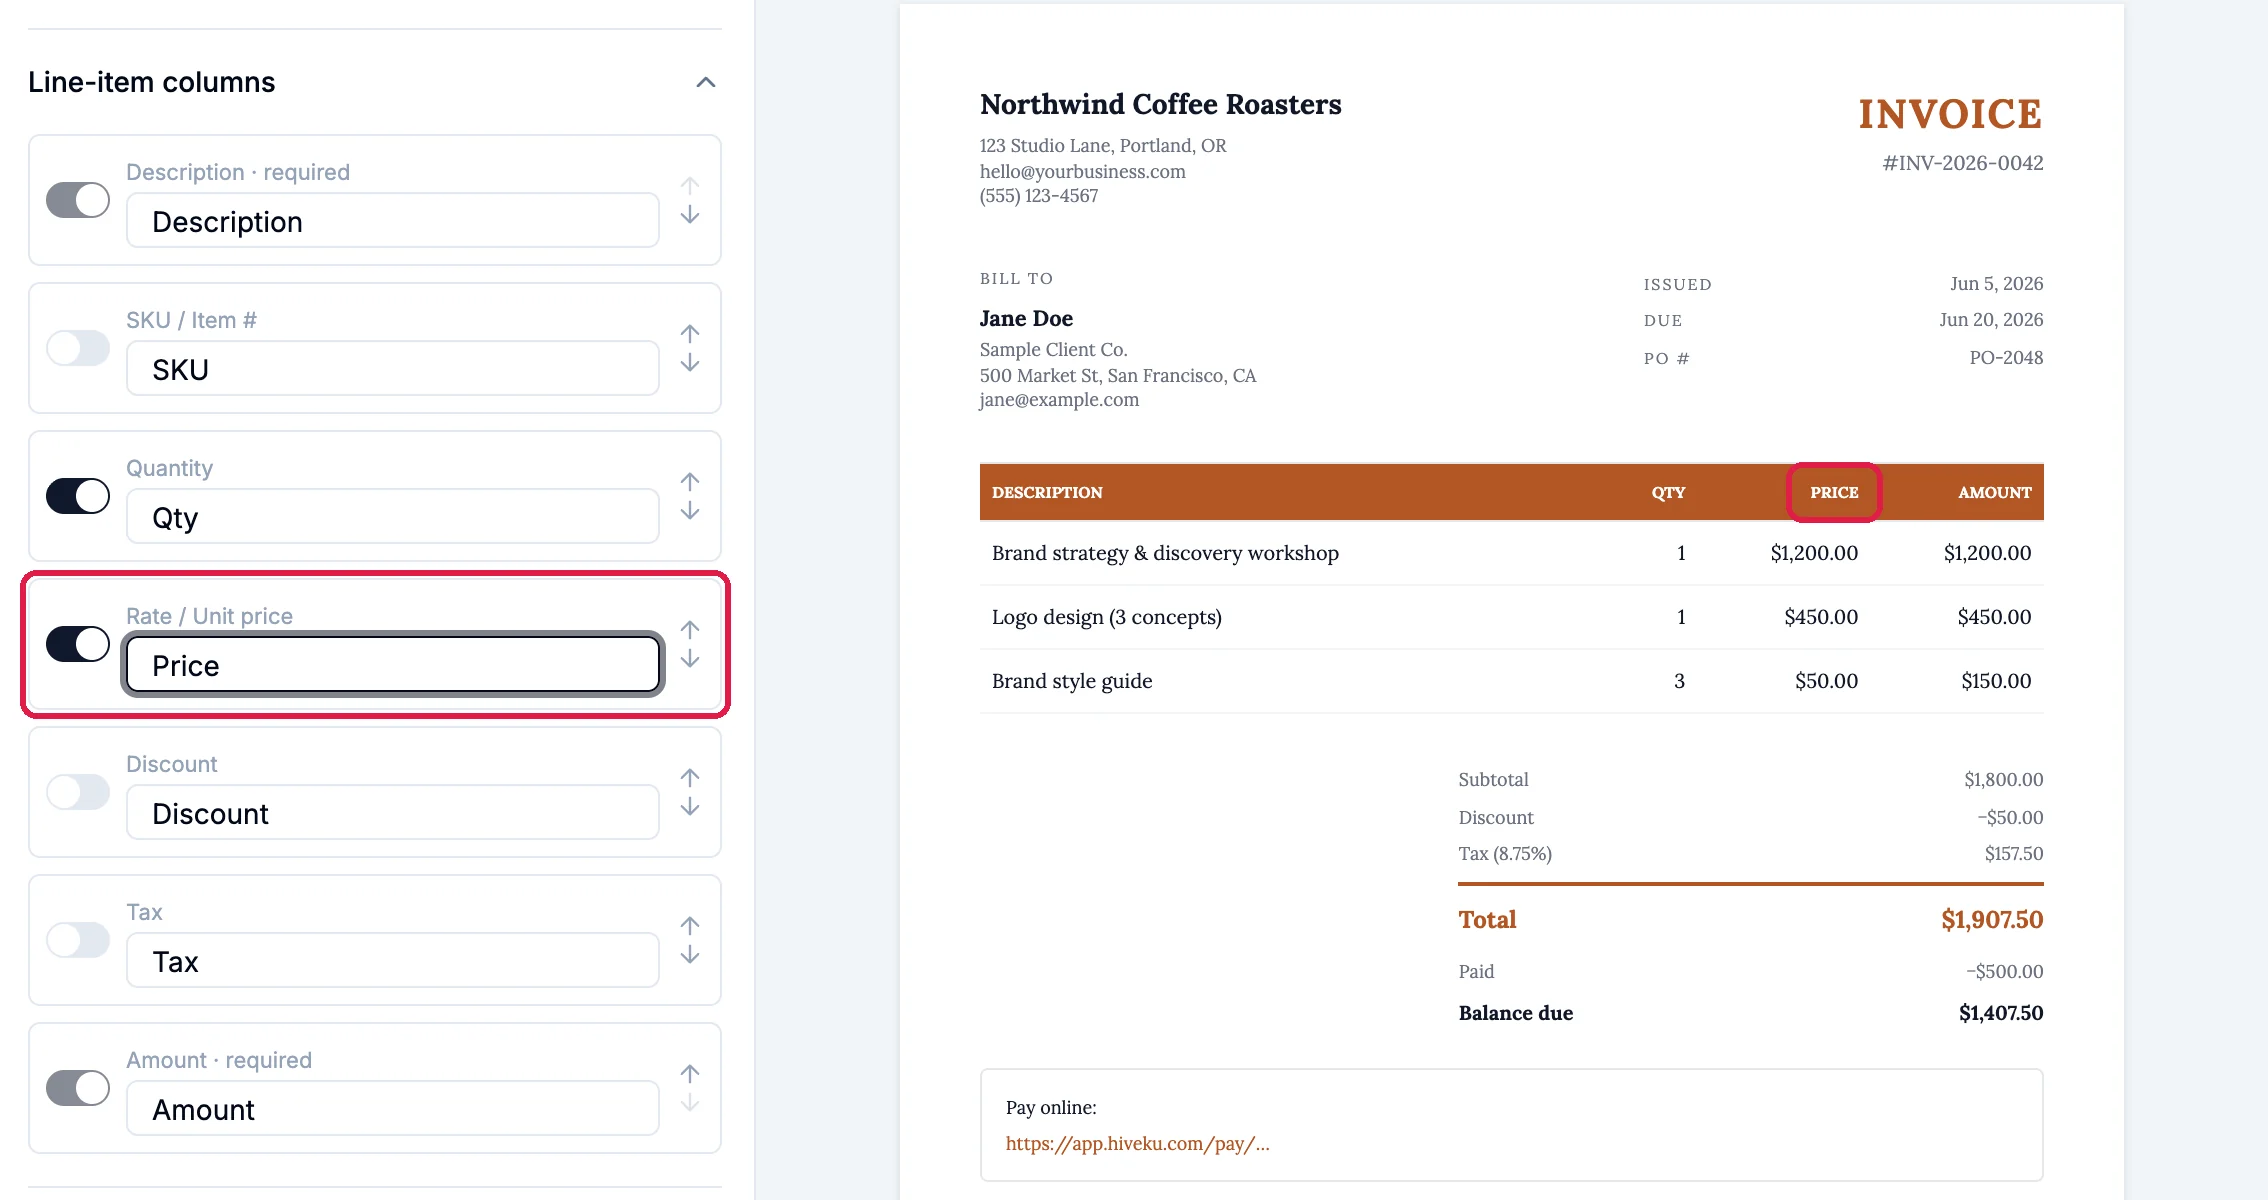The height and width of the screenshot is (1200, 2268).
Task: Move Description column down
Action: click(690, 215)
